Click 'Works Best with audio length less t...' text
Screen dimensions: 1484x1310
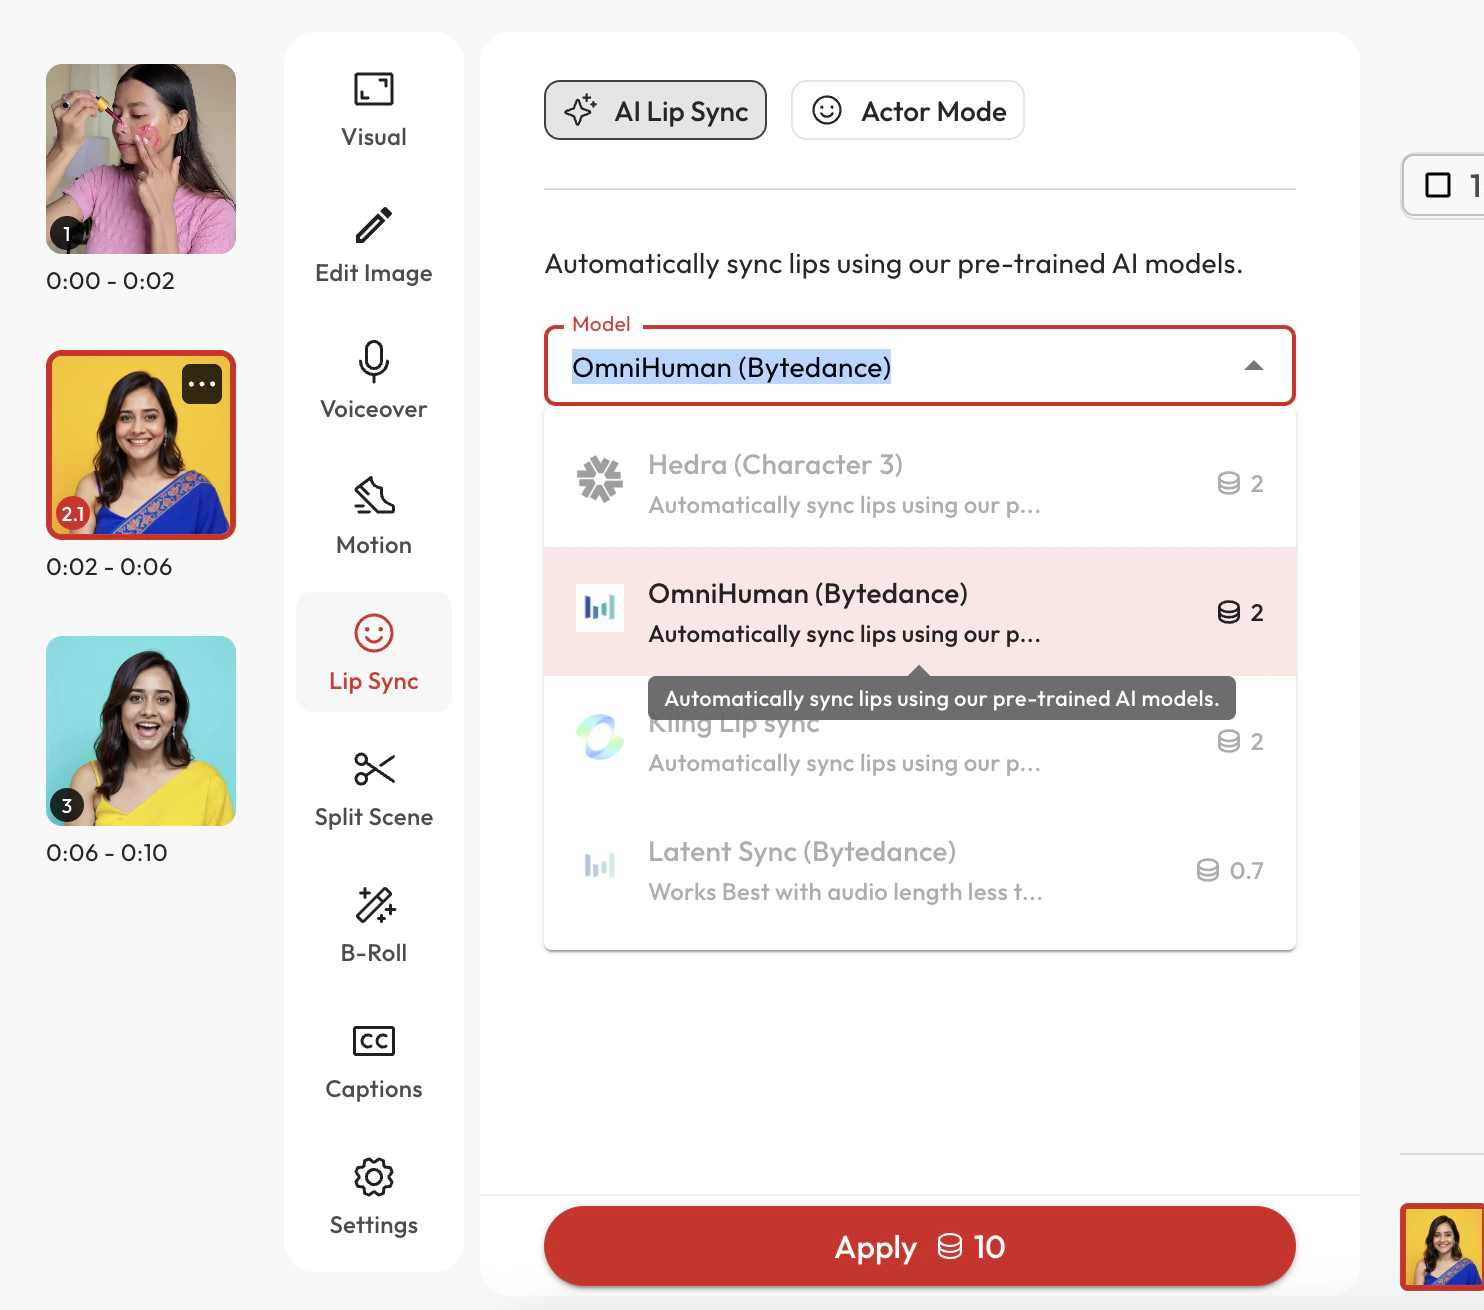(846, 892)
